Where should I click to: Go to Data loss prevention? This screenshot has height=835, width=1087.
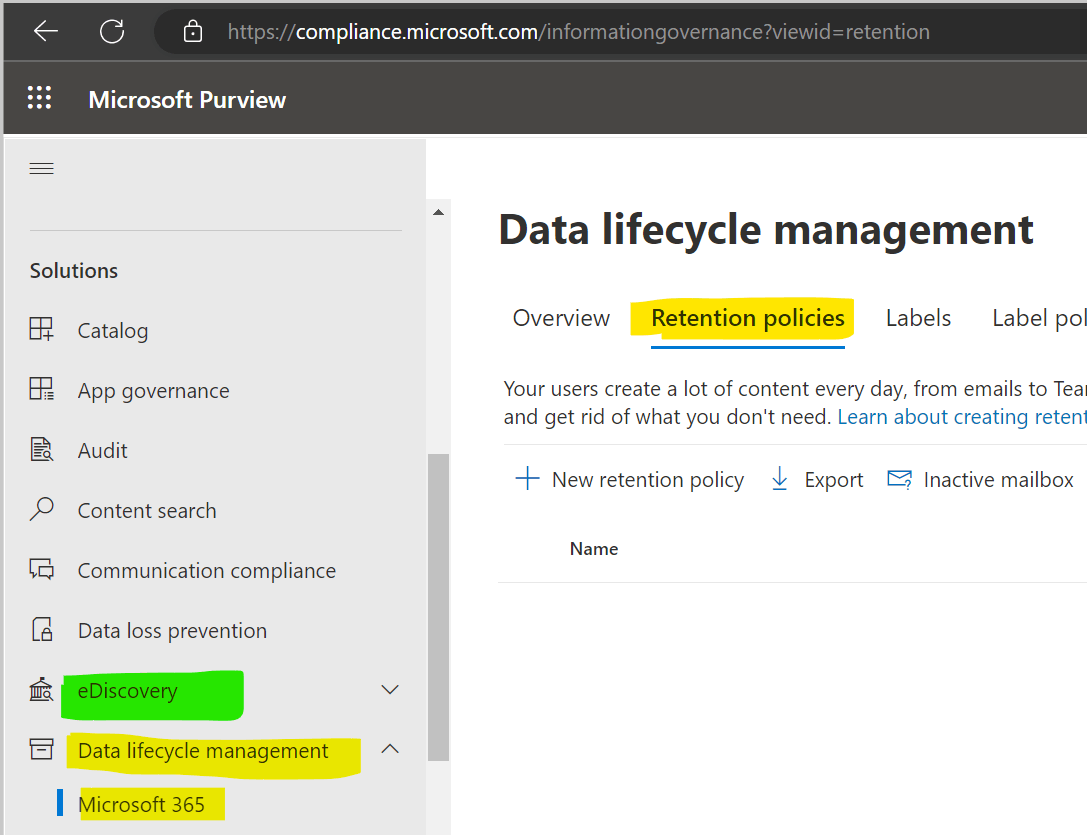tap(172, 630)
